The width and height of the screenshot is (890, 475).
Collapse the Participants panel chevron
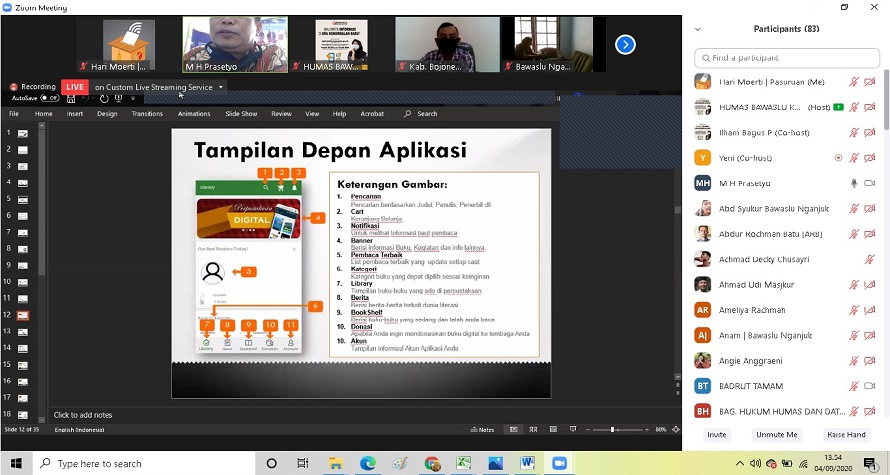pyautogui.click(x=698, y=29)
